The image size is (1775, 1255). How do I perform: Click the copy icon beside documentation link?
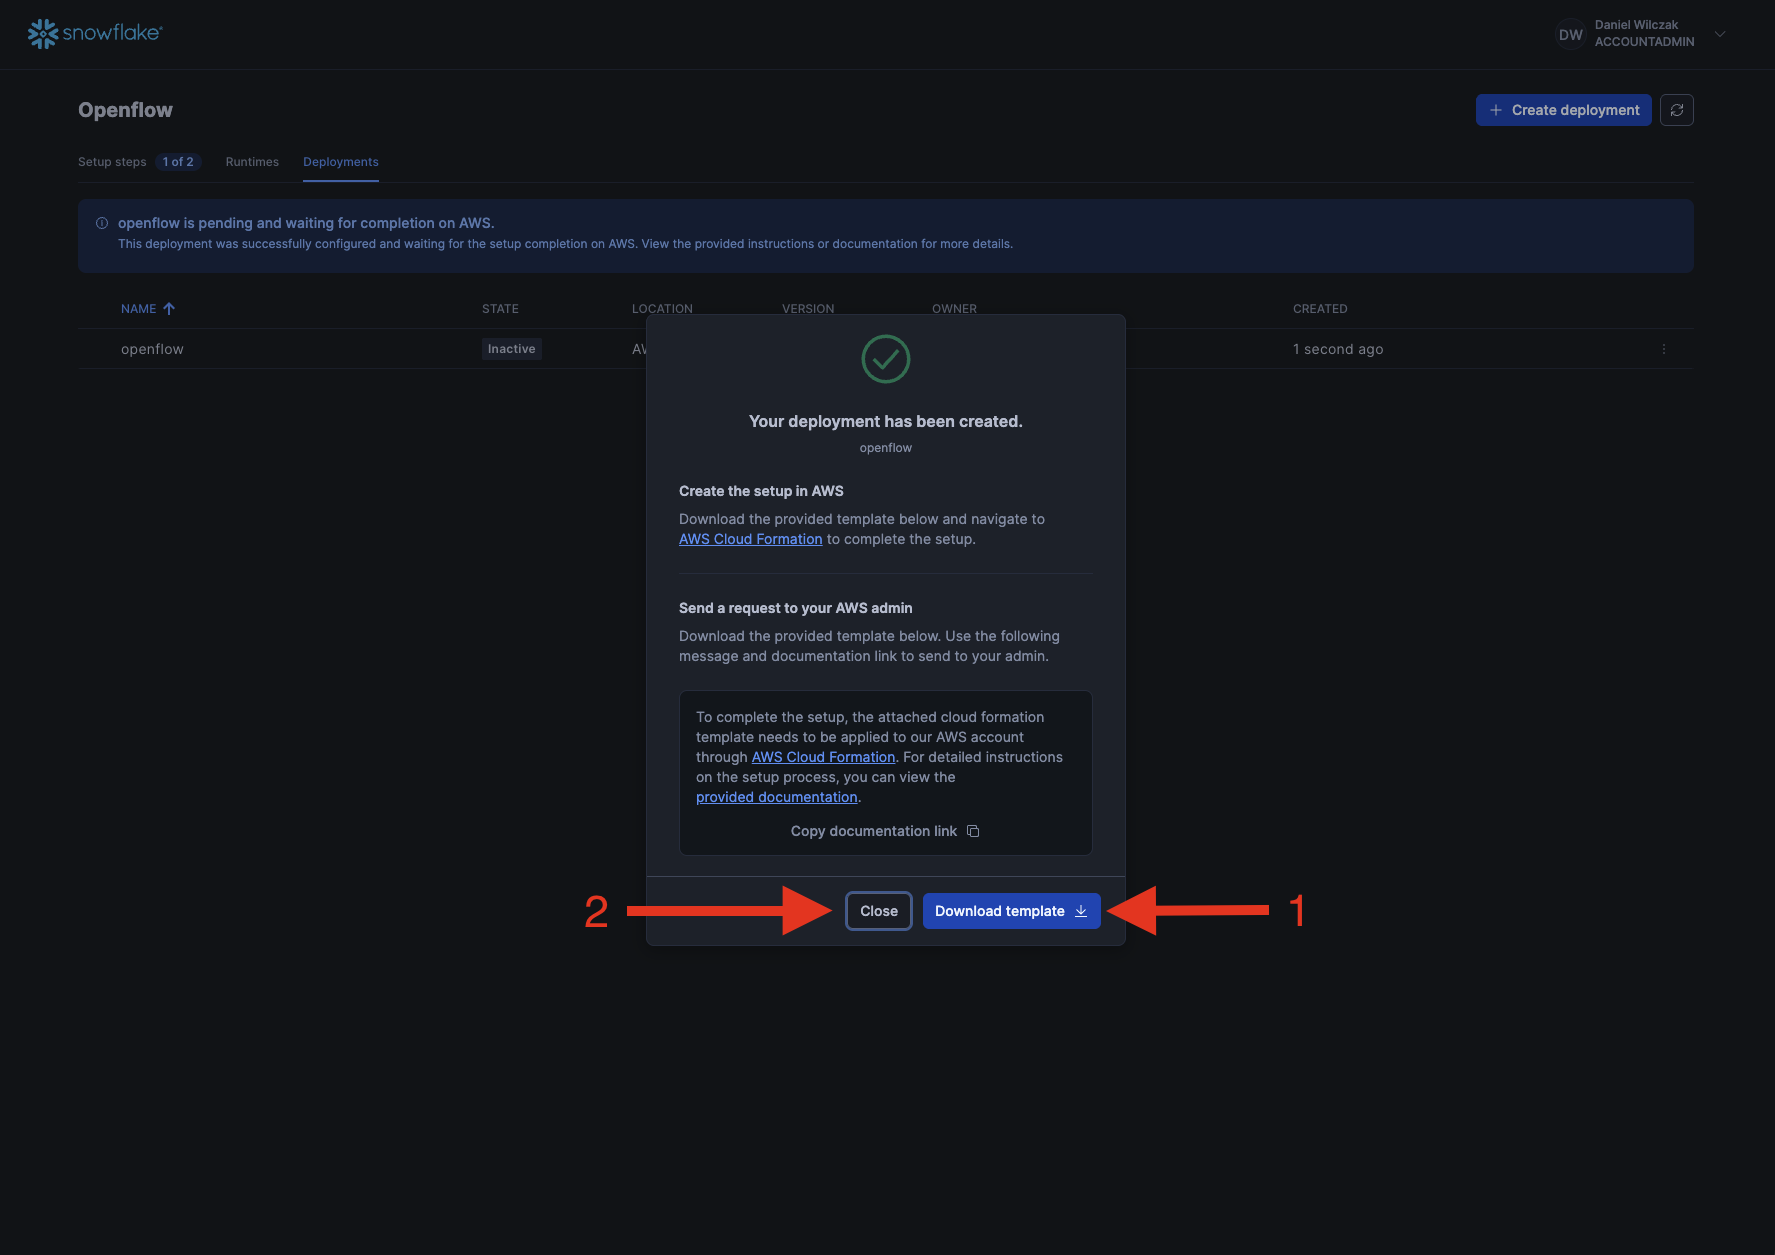tap(973, 831)
